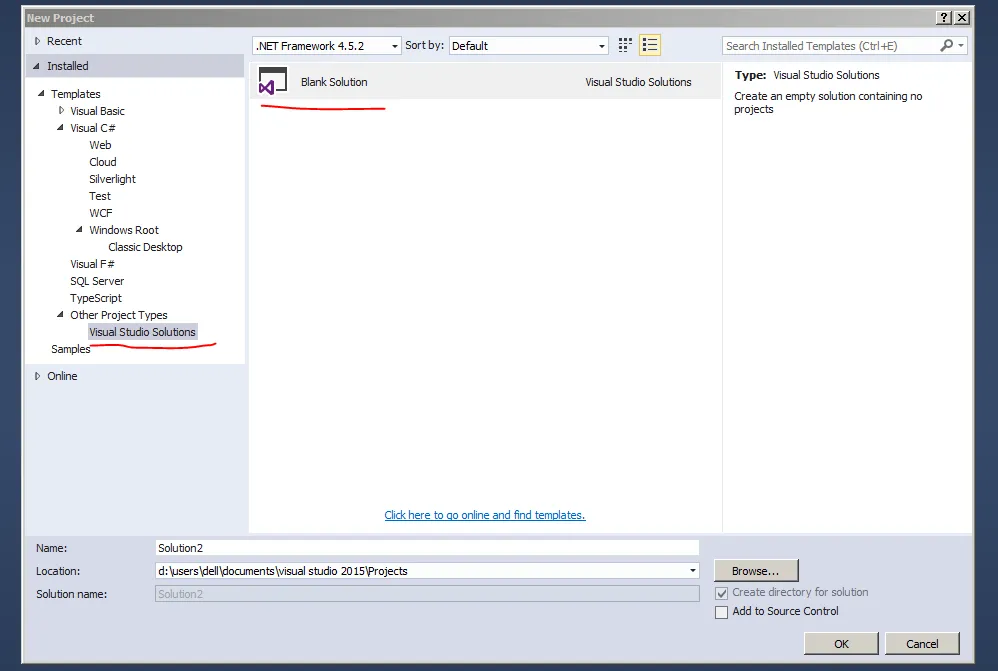Screen dimensions: 998x671
Task: Select the Cloud template category
Action: (102, 162)
